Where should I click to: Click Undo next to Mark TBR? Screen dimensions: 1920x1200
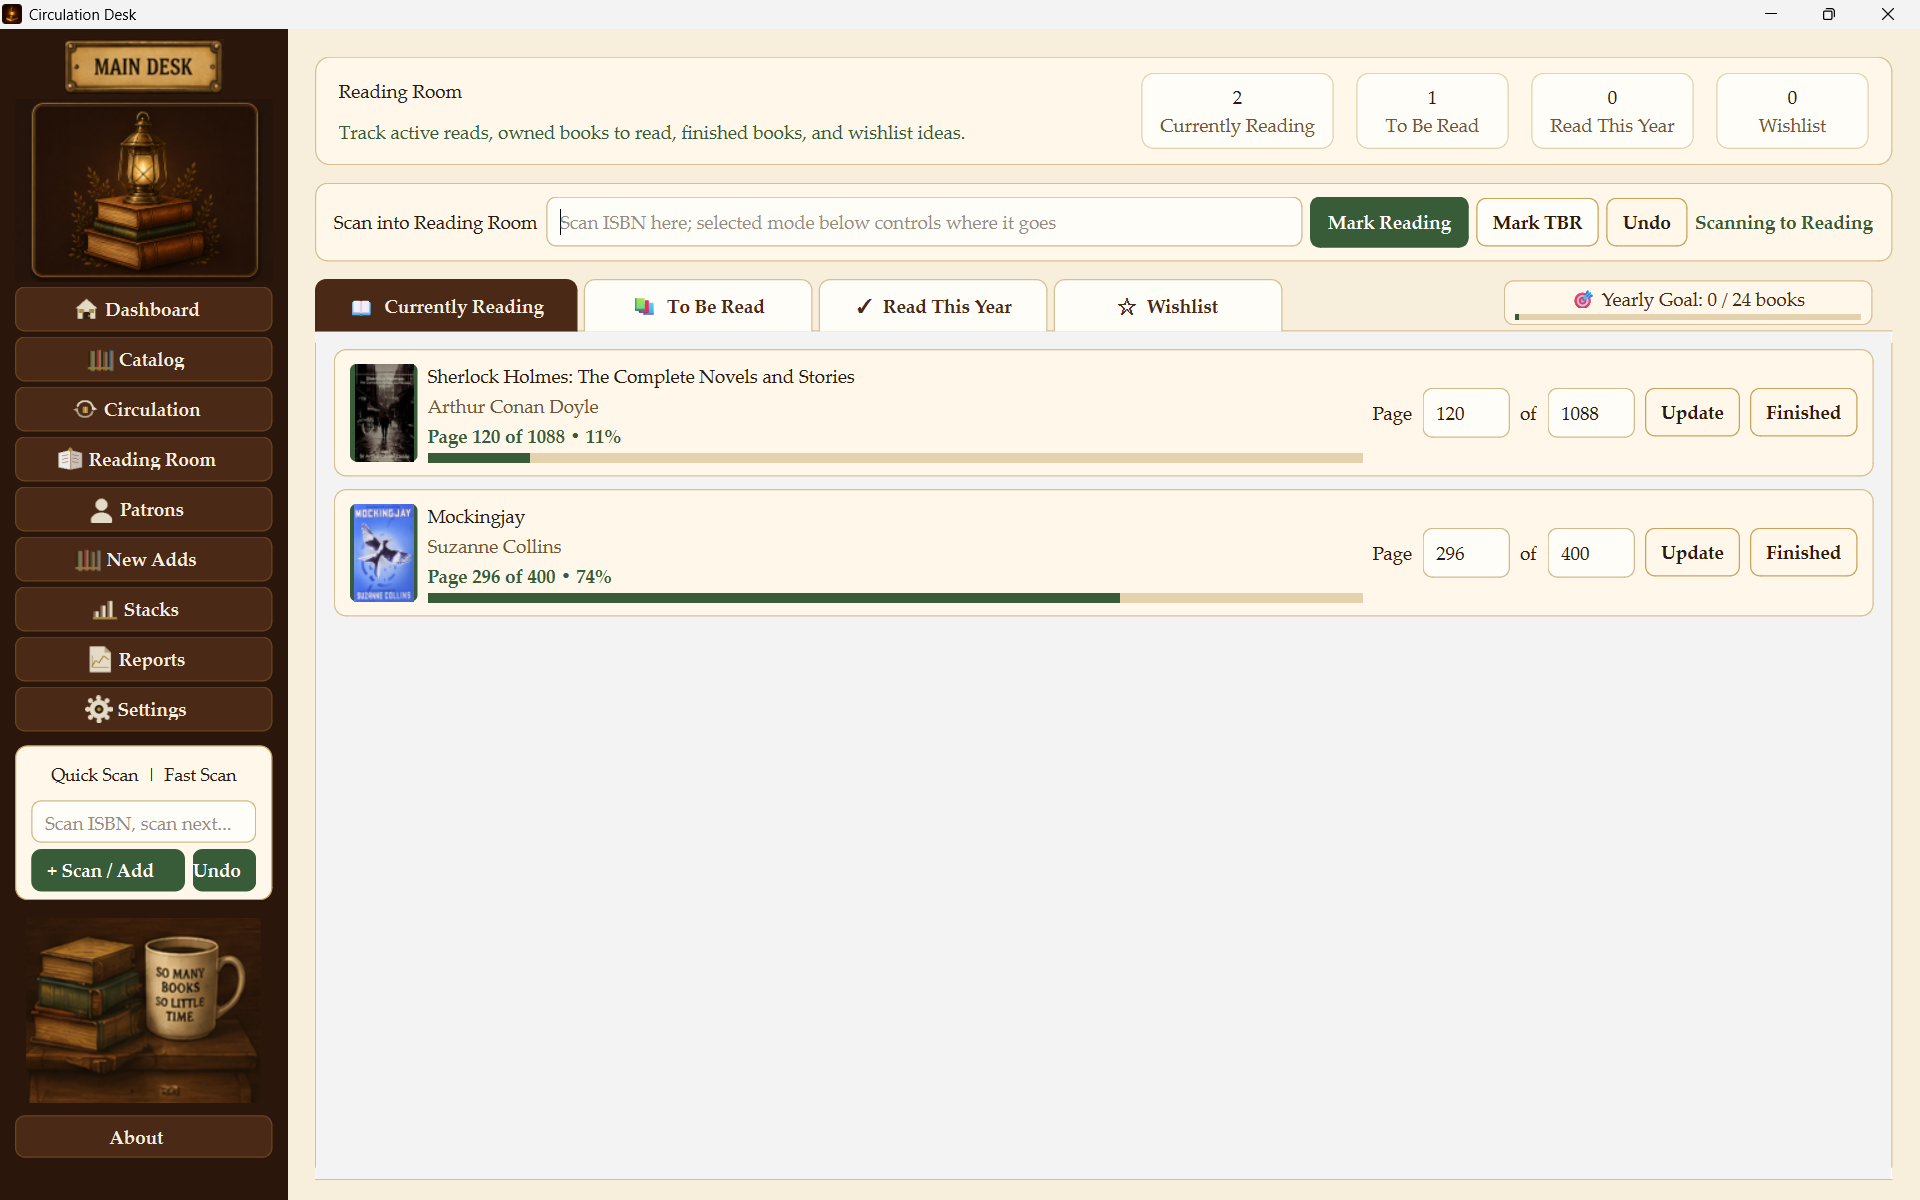coord(1646,222)
